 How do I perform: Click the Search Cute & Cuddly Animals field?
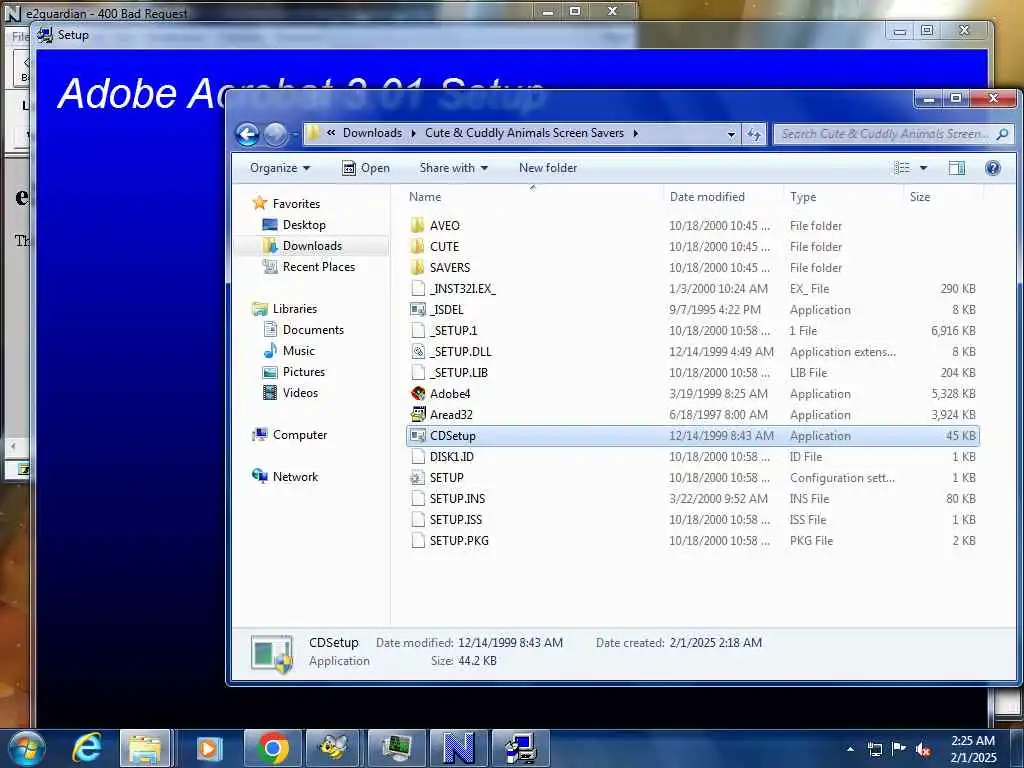[x=892, y=134]
